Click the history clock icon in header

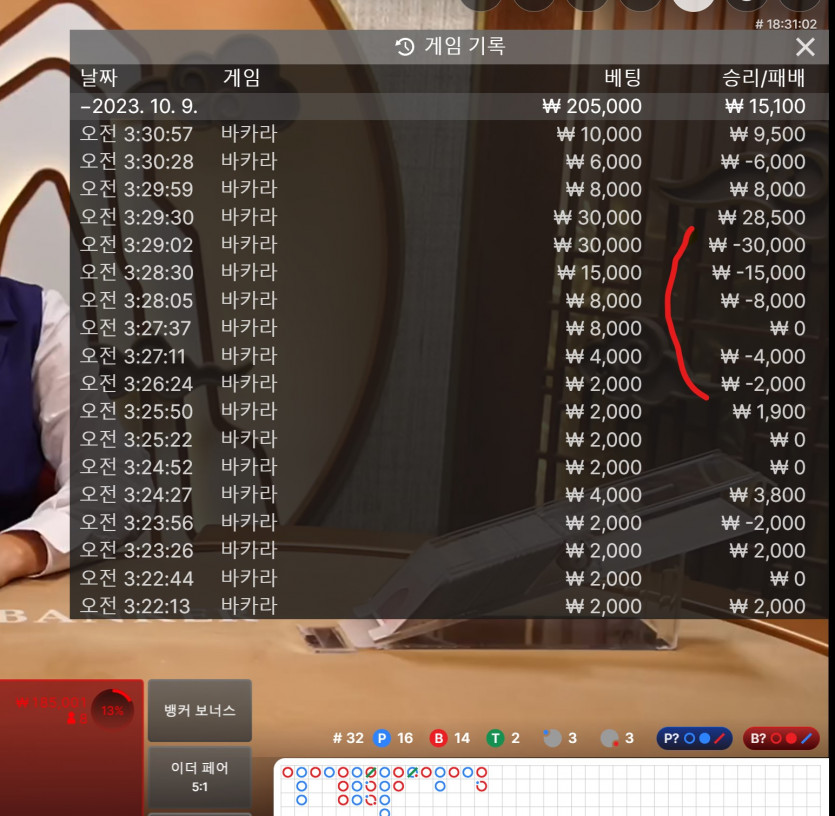[405, 47]
